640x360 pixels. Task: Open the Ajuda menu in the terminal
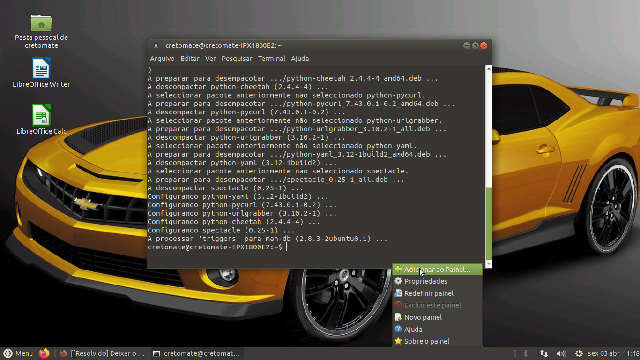300,58
